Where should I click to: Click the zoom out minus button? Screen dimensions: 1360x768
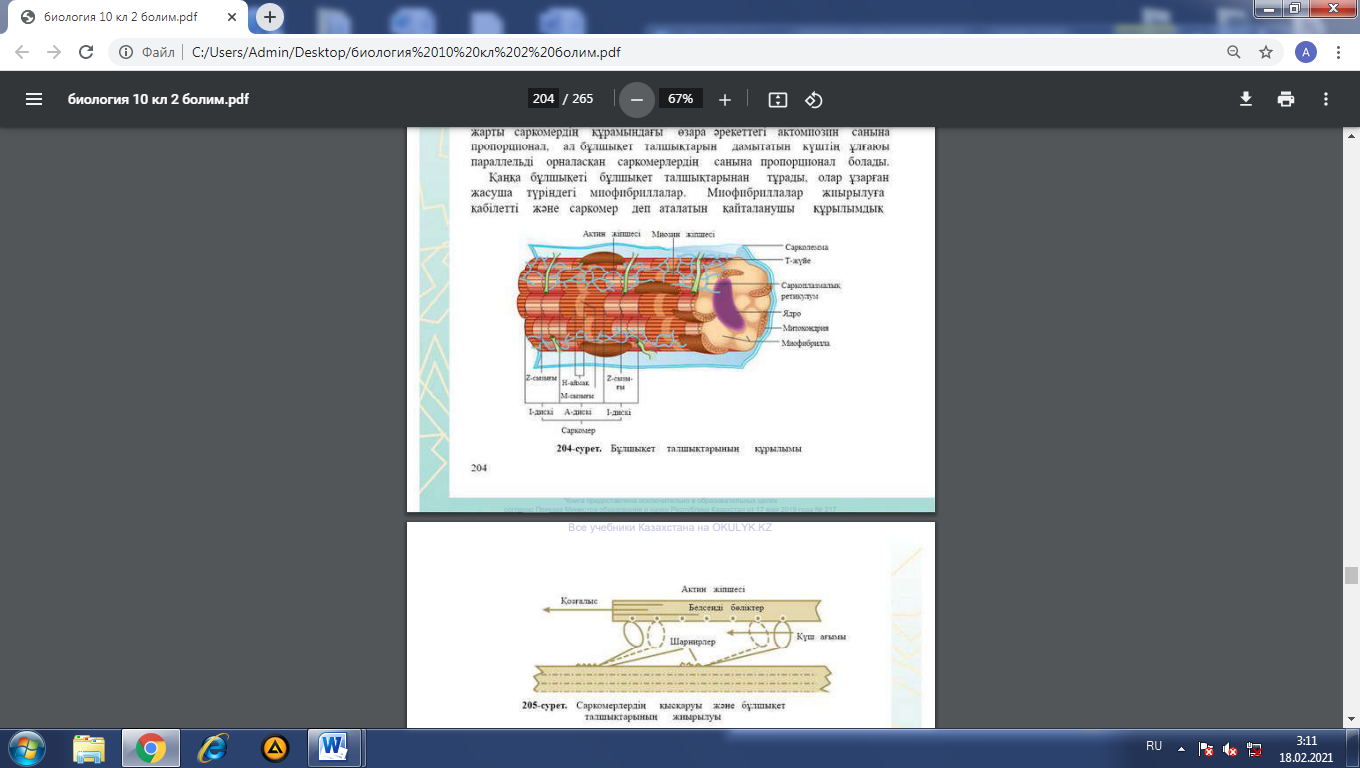[636, 99]
